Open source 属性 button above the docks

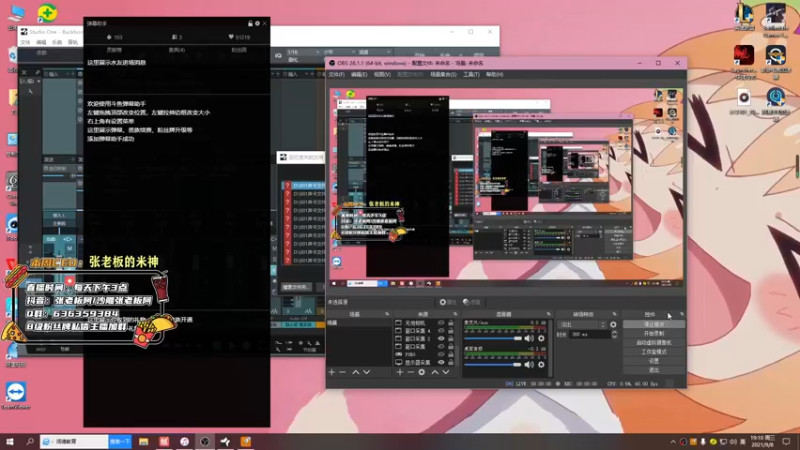(448, 302)
